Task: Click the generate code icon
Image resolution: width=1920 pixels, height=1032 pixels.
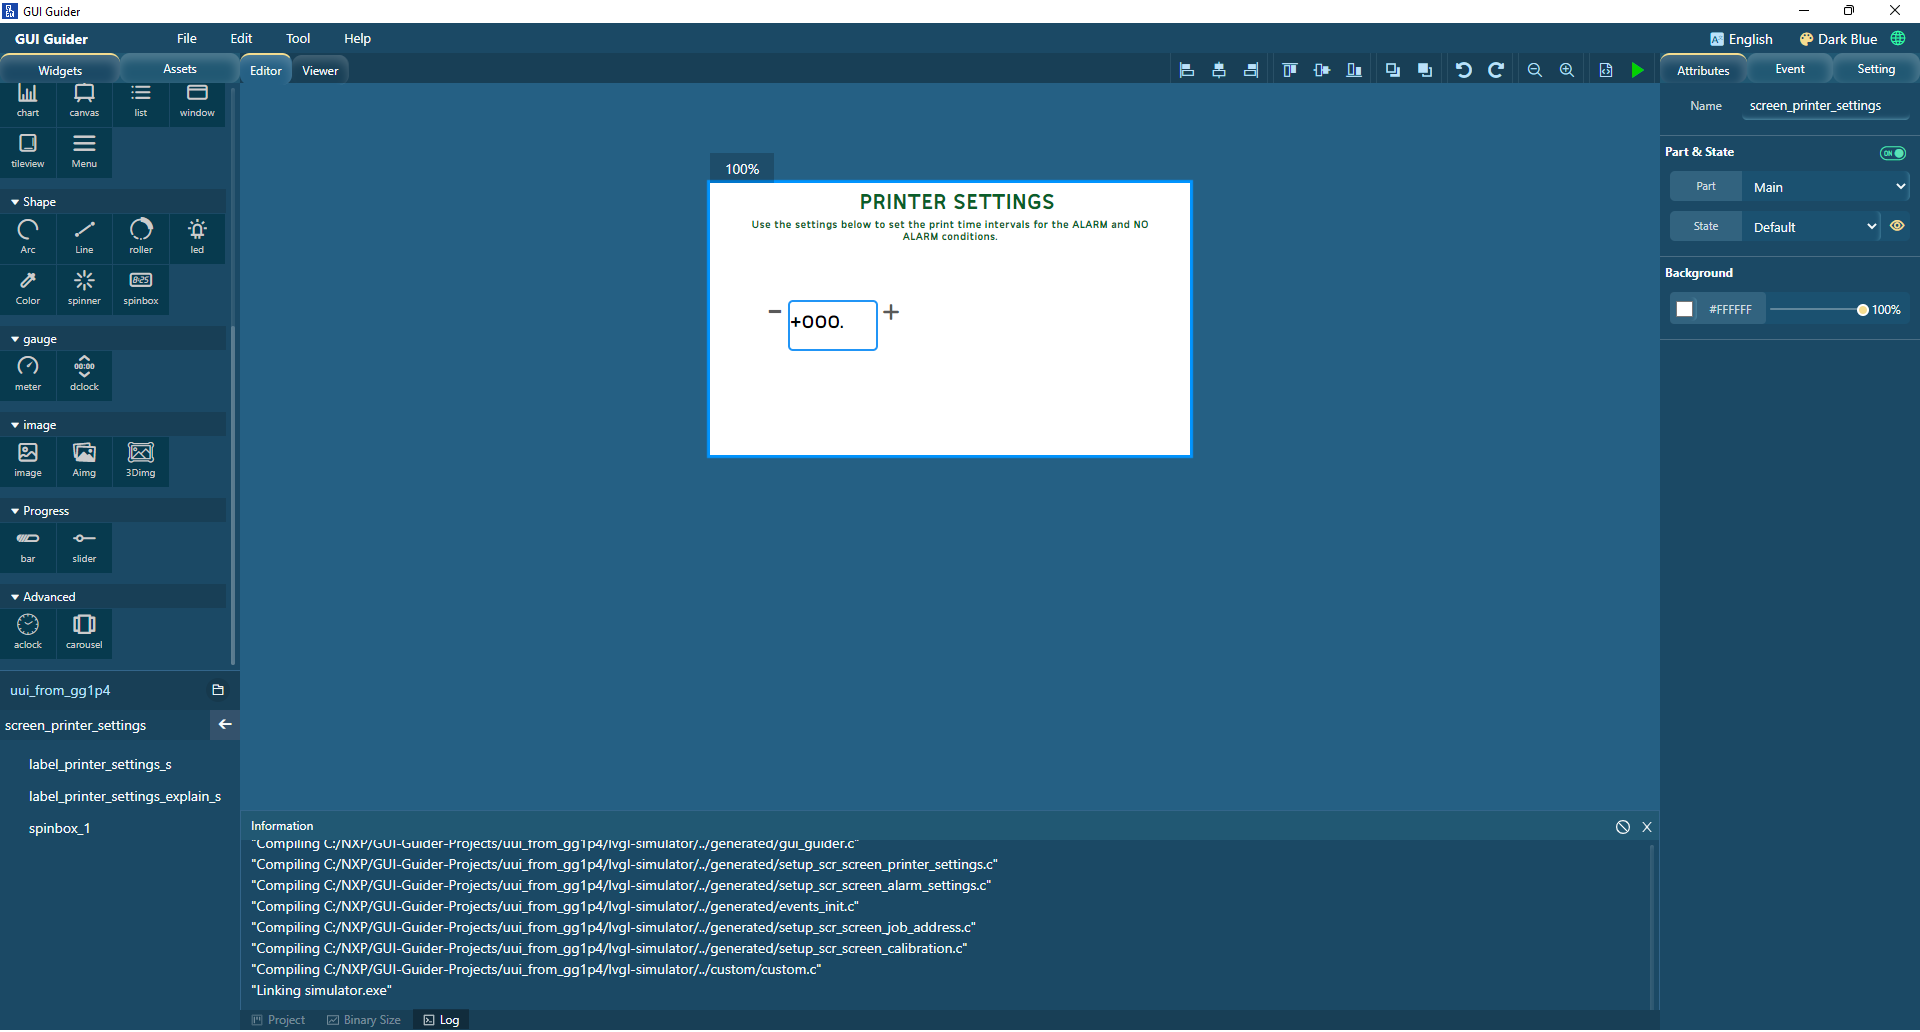Action: (x=1606, y=70)
